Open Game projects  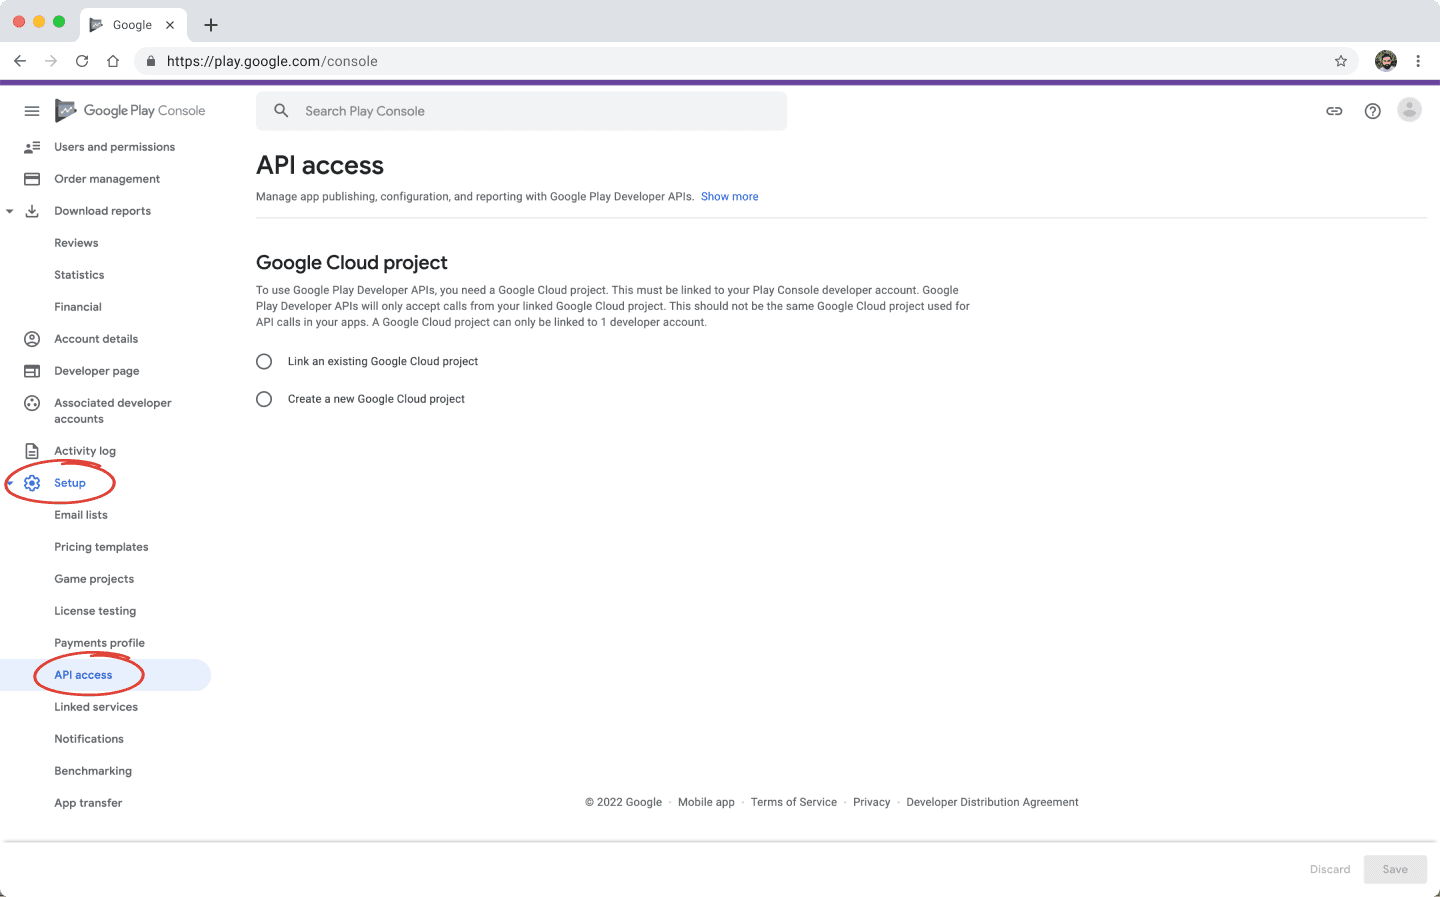pos(94,579)
